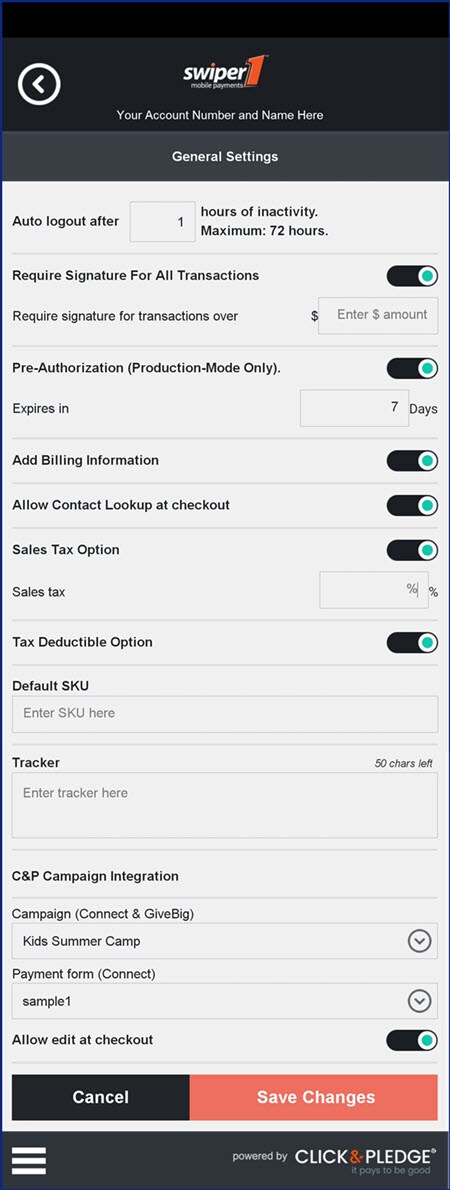450x1190 pixels.
Task: Click the Default SKU input box
Action: pyautogui.click(x=225, y=714)
